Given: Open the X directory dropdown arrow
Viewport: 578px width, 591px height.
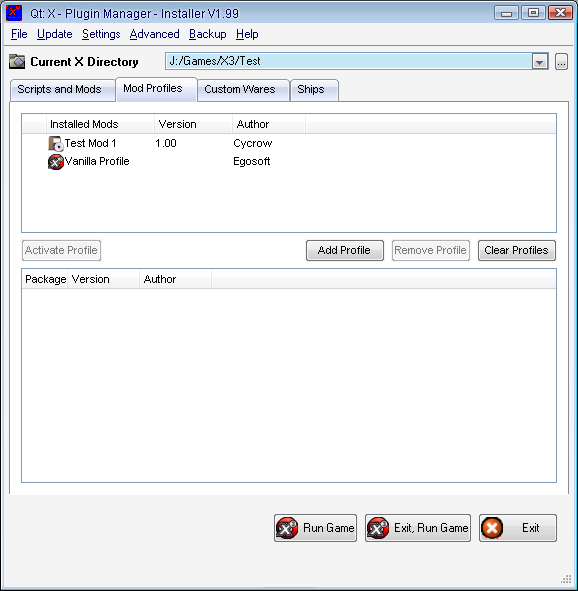Looking at the screenshot, I should [540, 61].
